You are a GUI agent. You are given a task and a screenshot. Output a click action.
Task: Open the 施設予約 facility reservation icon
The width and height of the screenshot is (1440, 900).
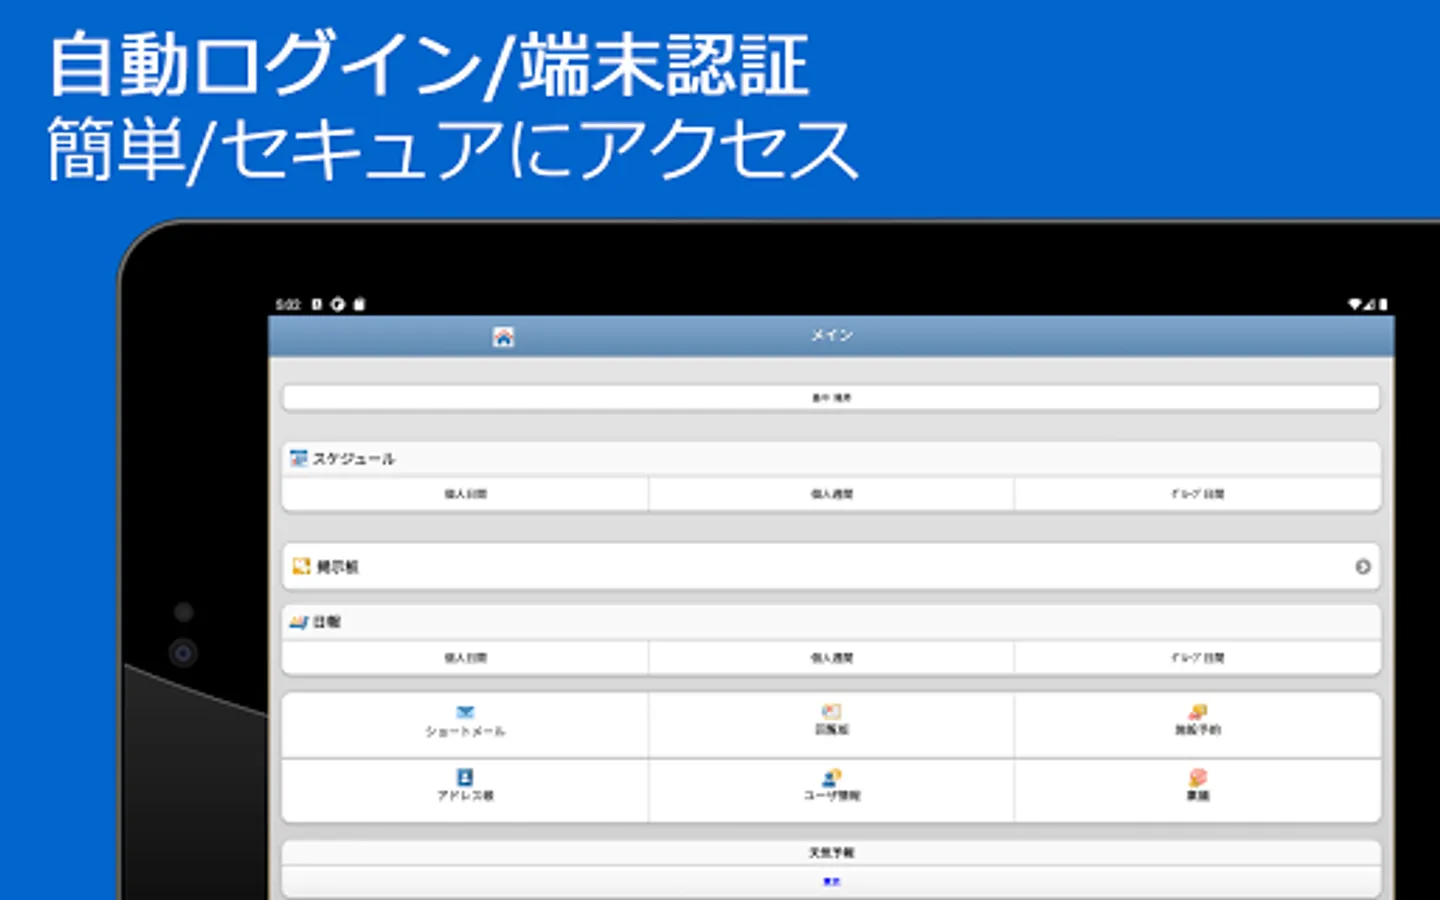pyautogui.click(x=1197, y=711)
